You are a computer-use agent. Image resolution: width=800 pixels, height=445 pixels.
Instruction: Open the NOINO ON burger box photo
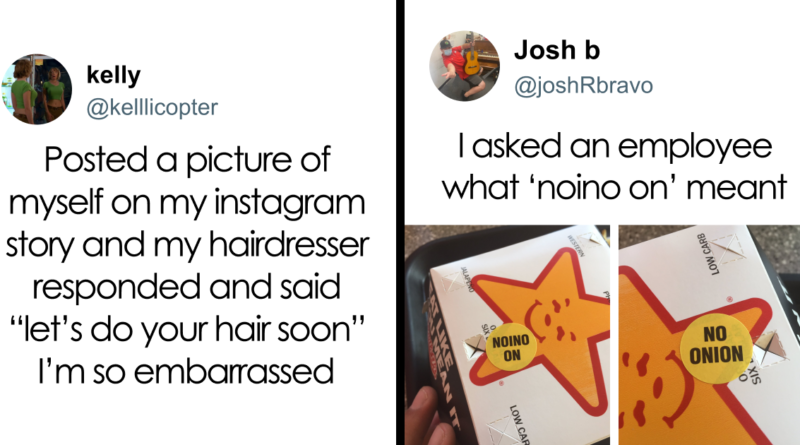(508, 335)
